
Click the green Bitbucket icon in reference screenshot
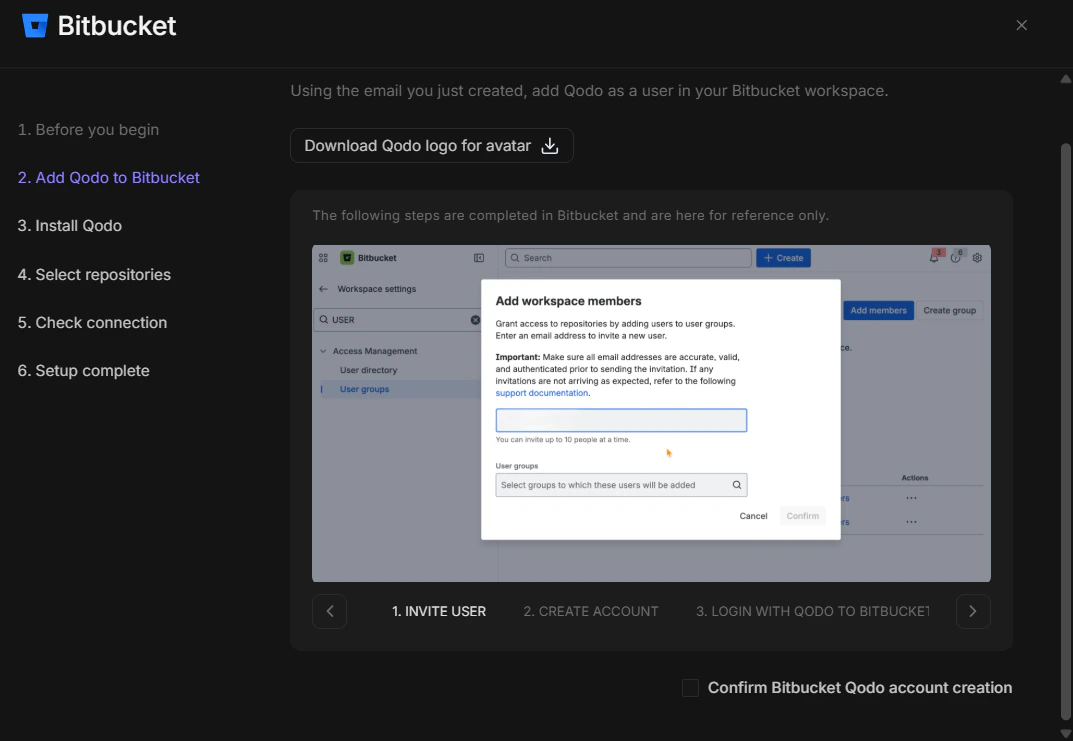tap(347, 258)
